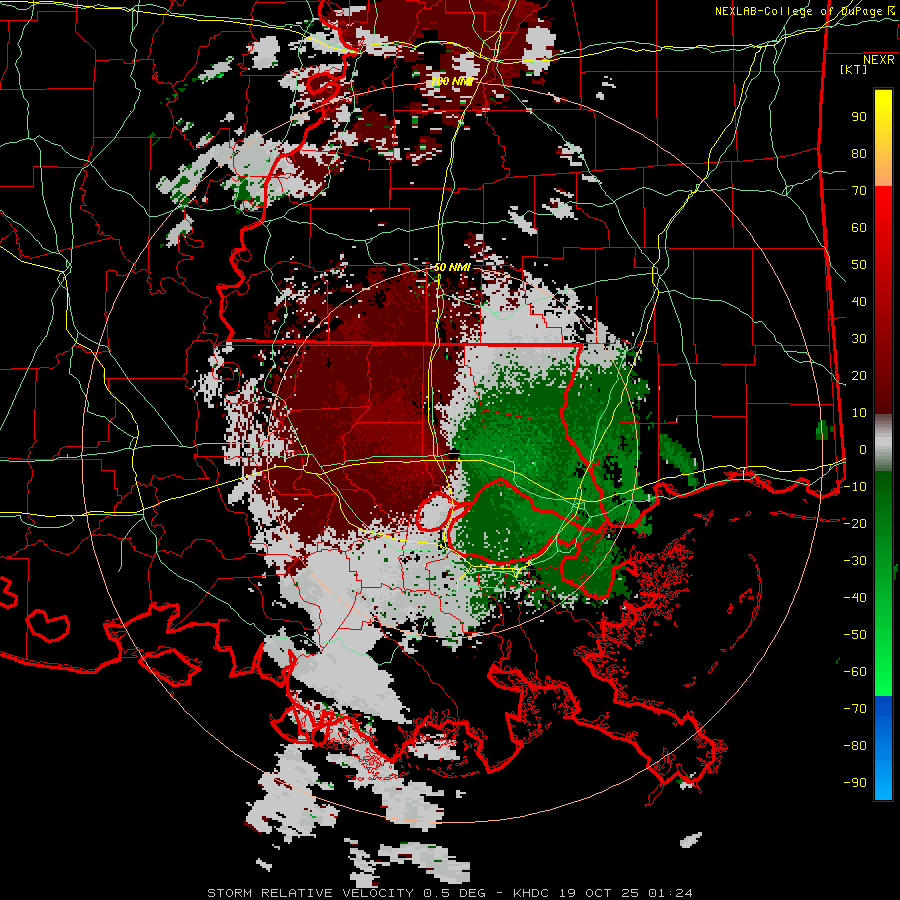Select the positive 20 scale value

point(859,375)
